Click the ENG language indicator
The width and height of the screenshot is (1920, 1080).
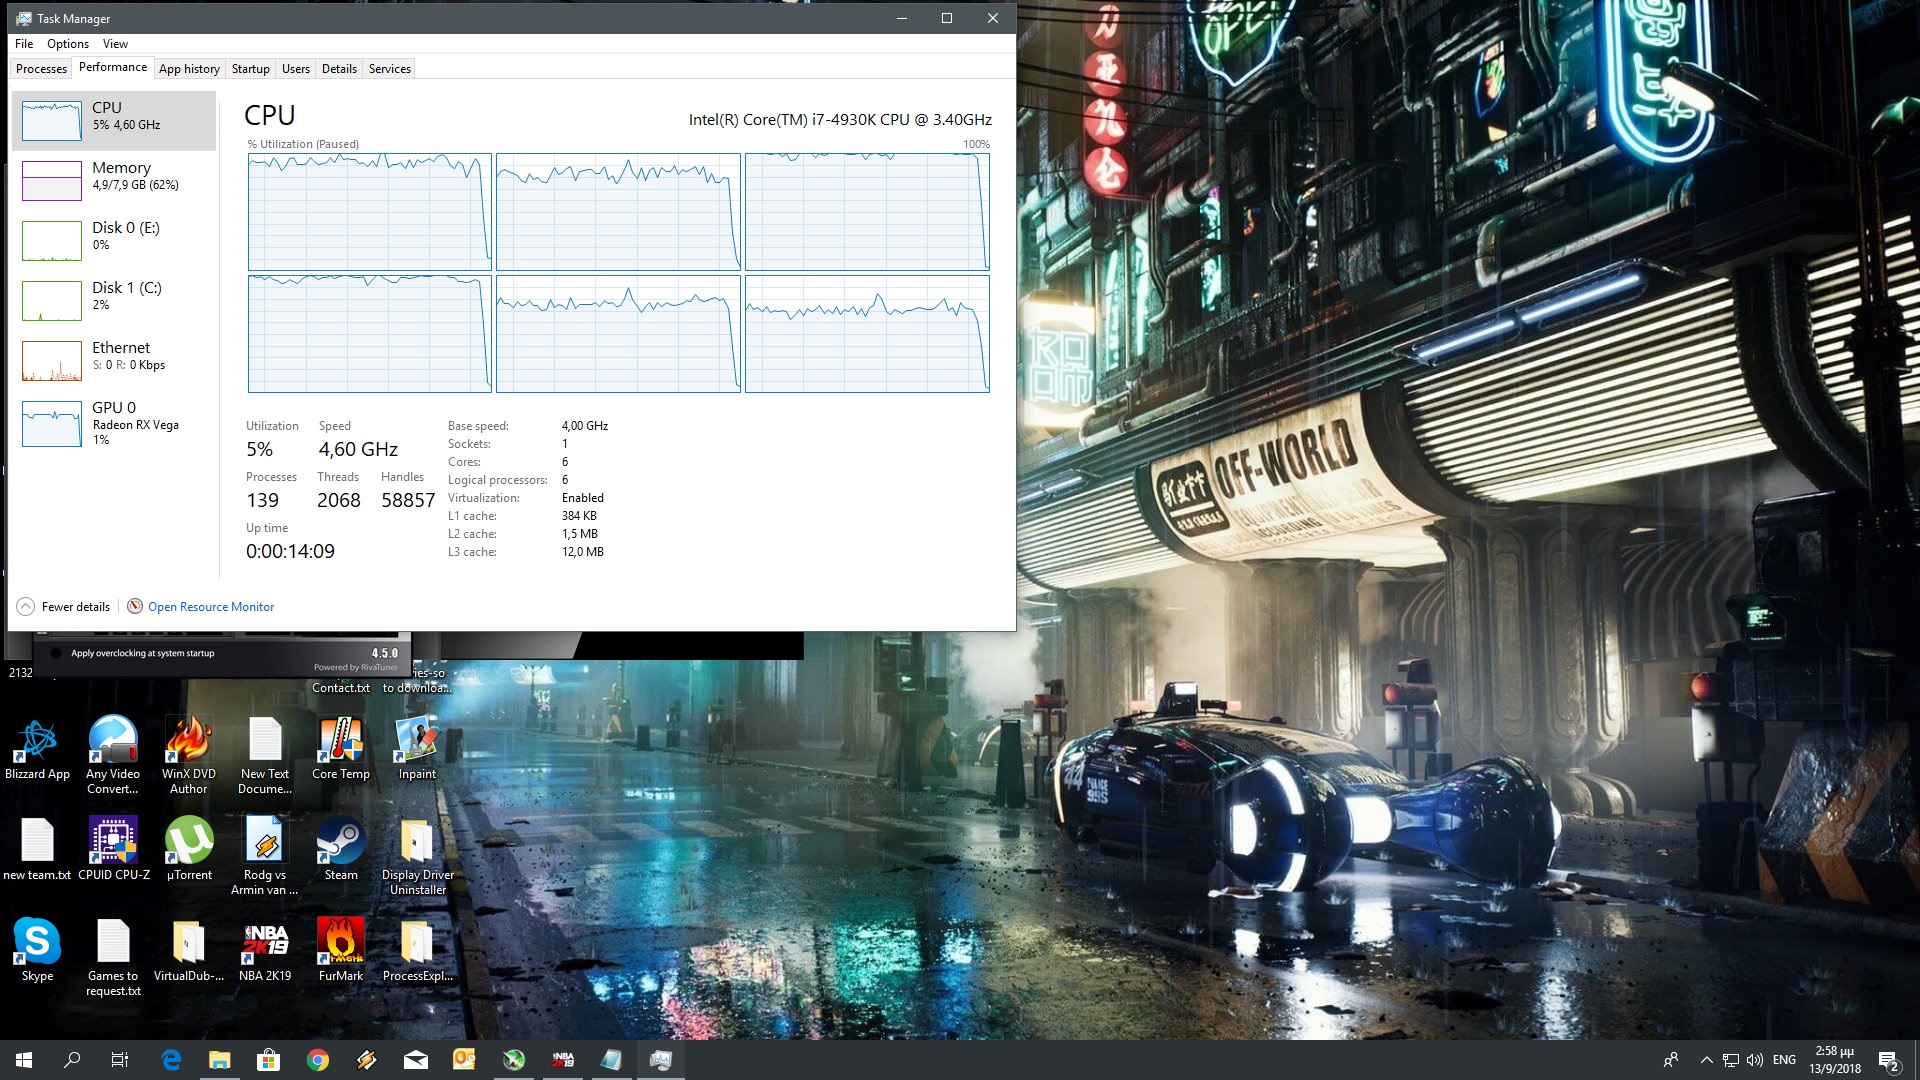click(x=1784, y=1060)
